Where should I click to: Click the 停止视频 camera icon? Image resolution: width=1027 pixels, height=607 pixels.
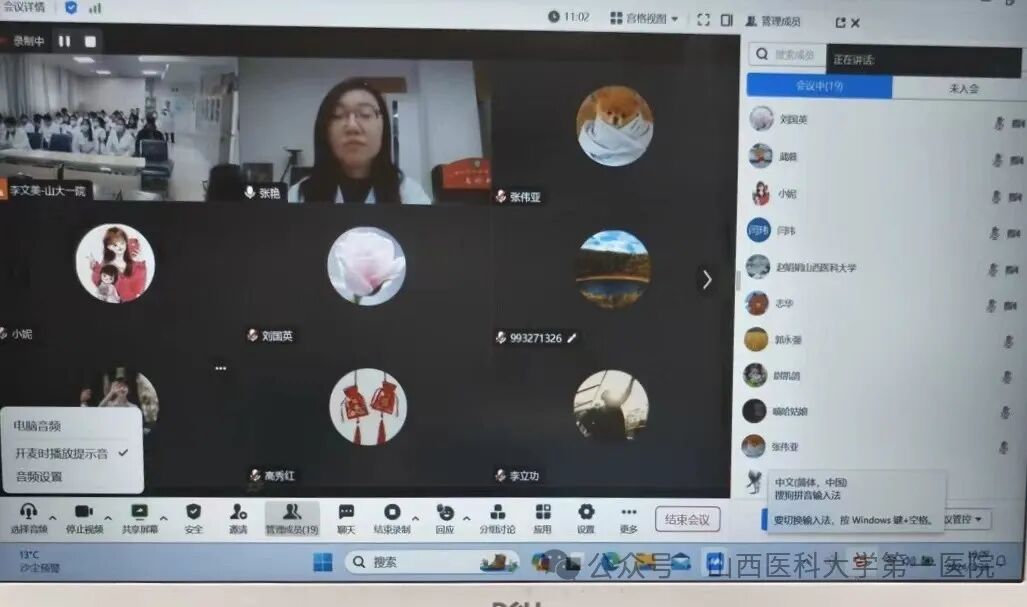pyautogui.click(x=84, y=511)
